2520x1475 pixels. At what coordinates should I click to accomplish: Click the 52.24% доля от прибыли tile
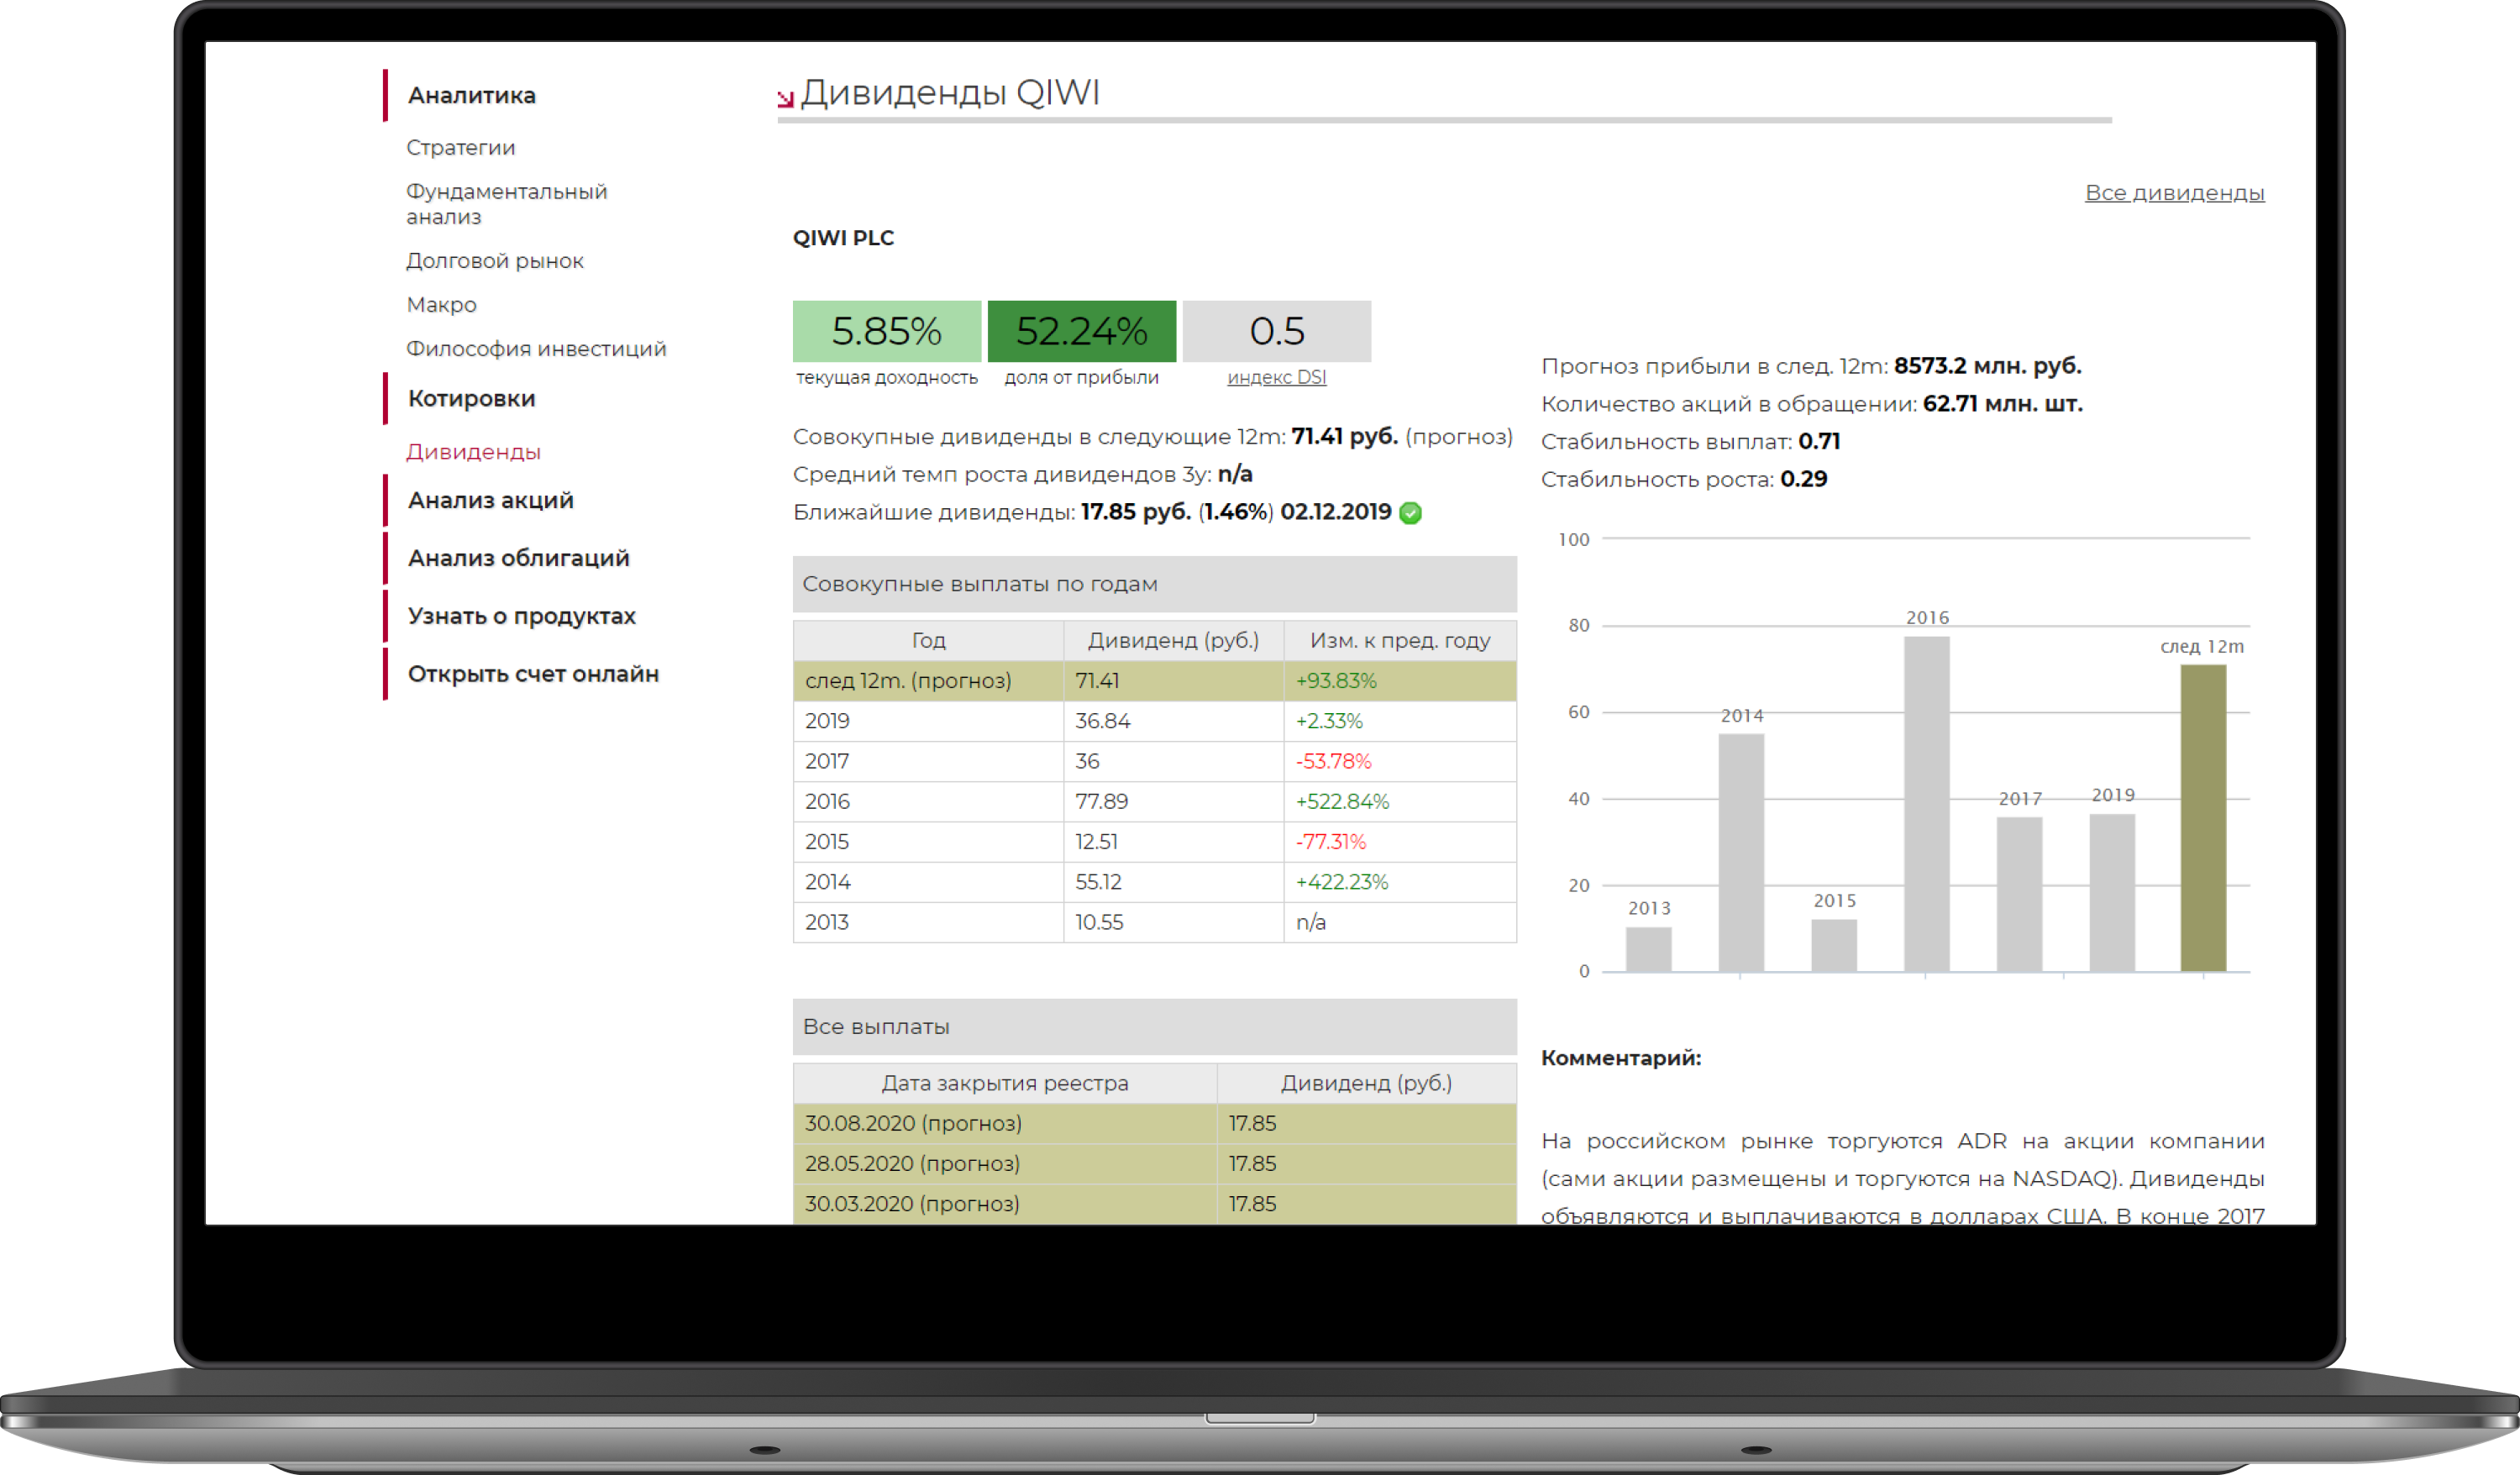(1081, 331)
